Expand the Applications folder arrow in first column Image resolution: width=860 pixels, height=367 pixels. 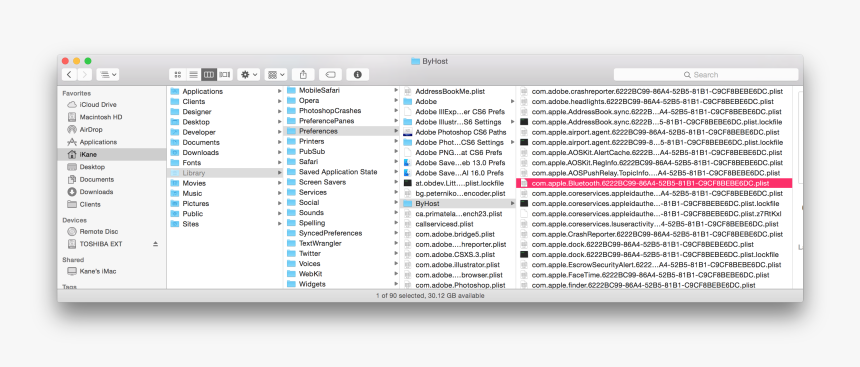280,91
